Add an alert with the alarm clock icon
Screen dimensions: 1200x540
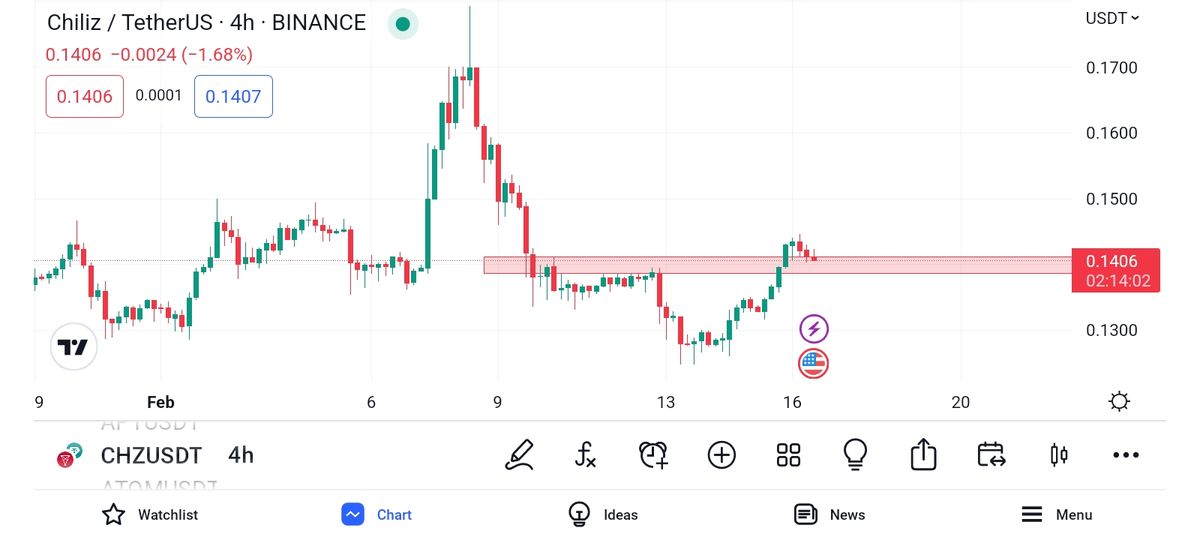point(653,455)
